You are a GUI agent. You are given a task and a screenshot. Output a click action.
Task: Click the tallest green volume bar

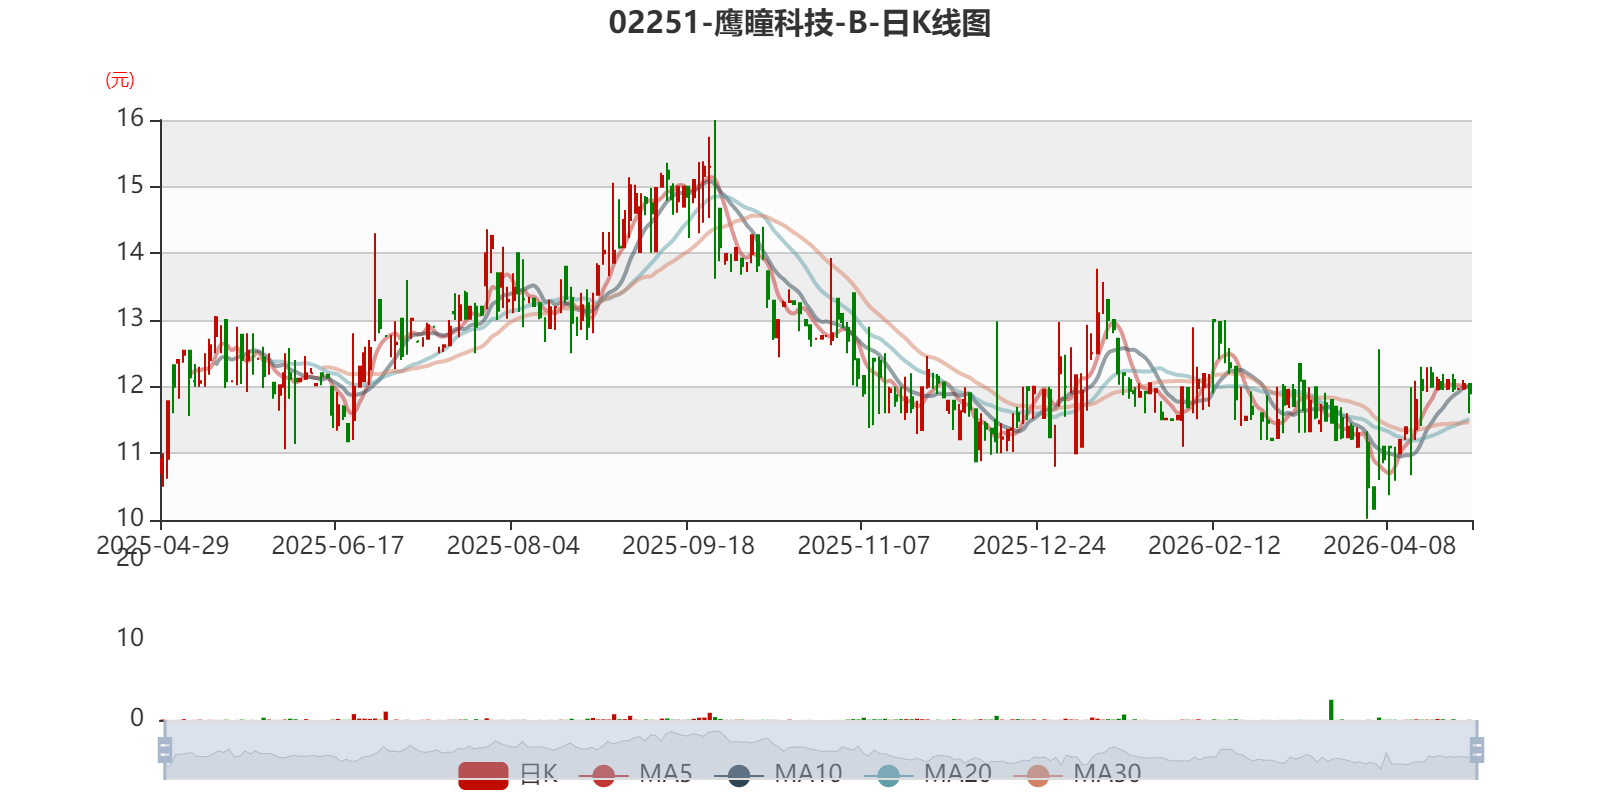click(1331, 709)
